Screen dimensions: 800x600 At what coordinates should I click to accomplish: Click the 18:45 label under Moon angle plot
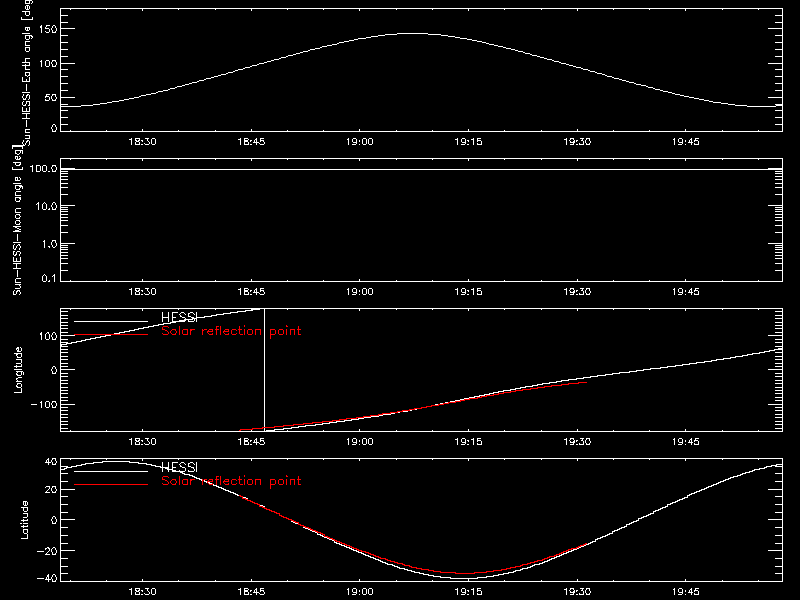tap(251, 292)
